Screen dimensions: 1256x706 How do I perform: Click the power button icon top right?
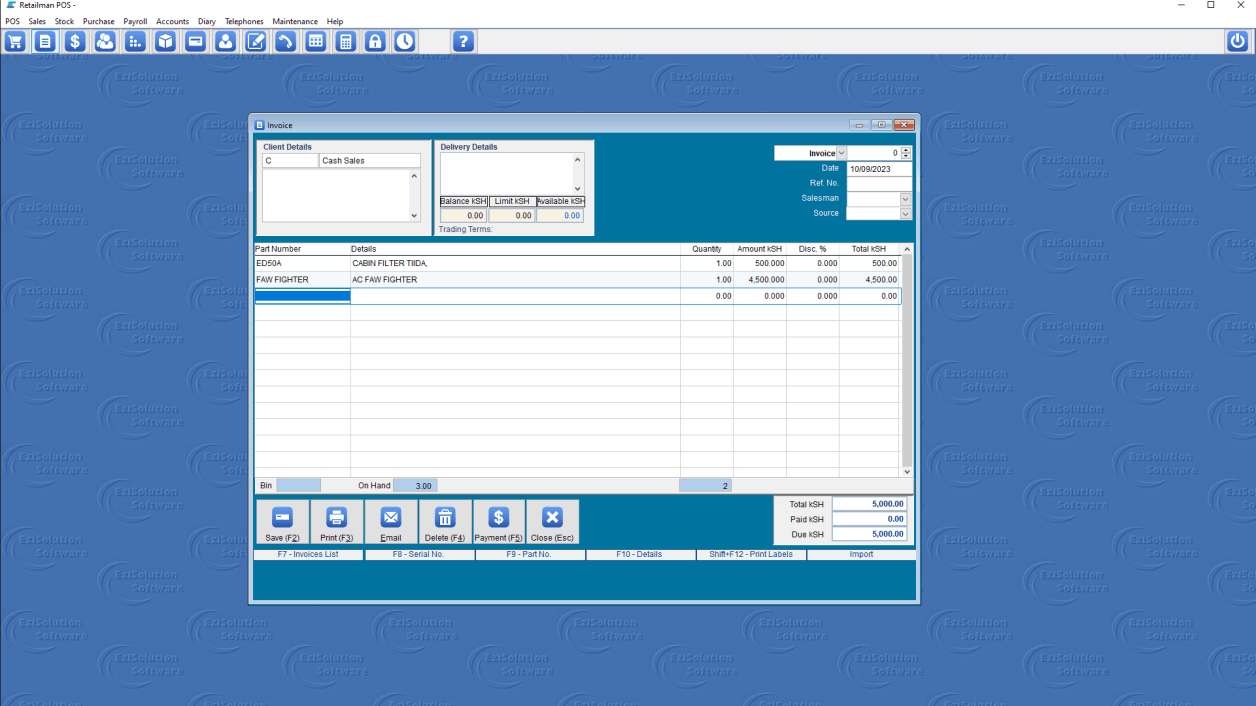point(1238,41)
